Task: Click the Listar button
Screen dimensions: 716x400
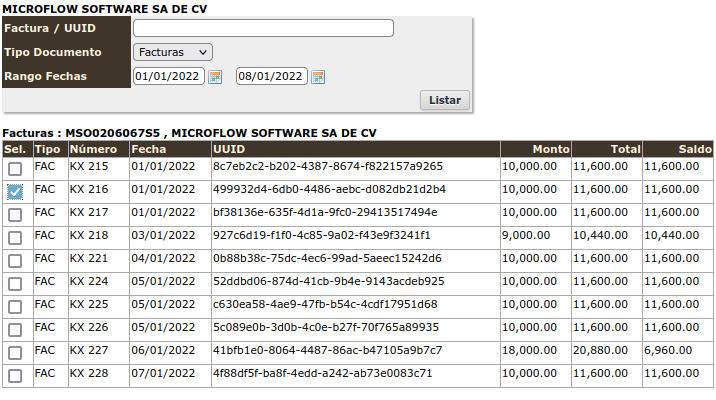Action: (445, 100)
